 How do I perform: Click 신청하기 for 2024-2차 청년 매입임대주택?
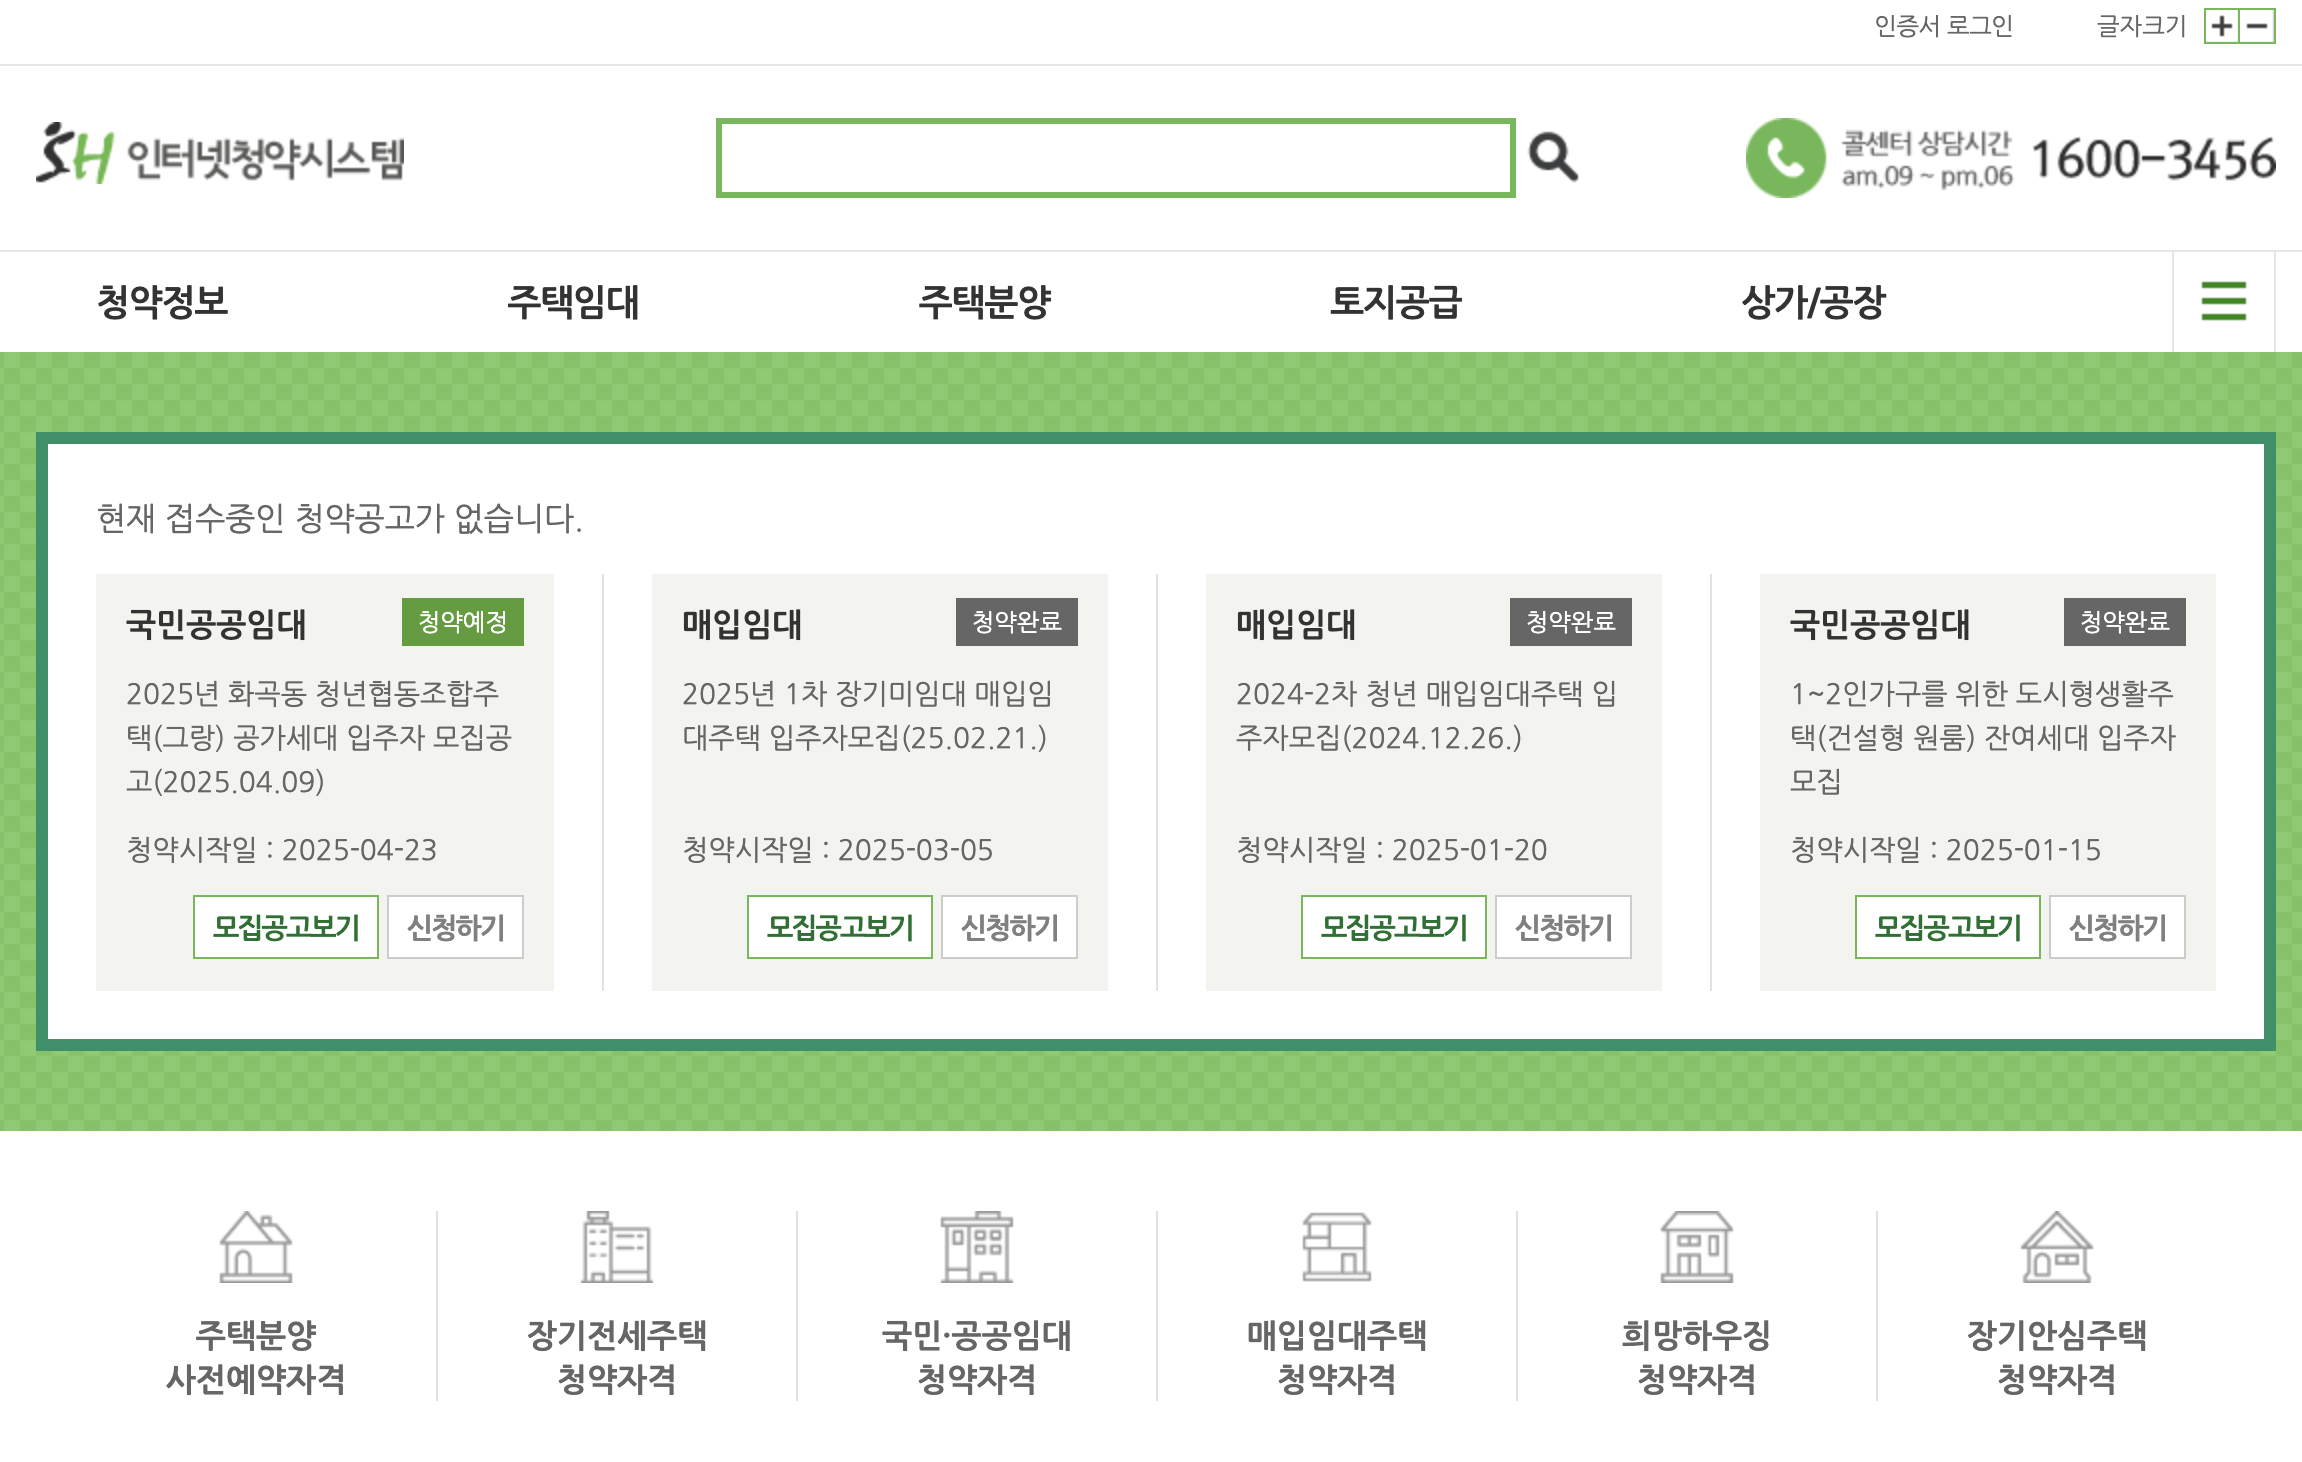[x=1563, y=927]
